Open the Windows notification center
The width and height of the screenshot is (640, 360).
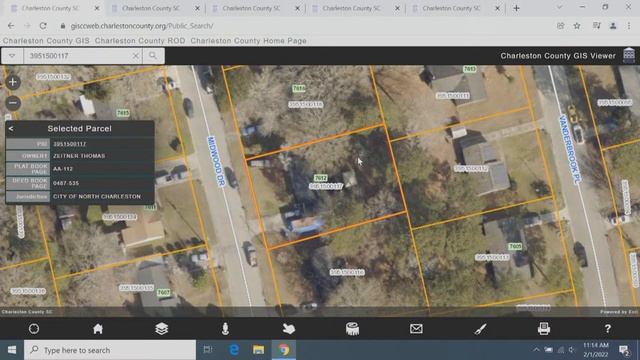(624, 350)
